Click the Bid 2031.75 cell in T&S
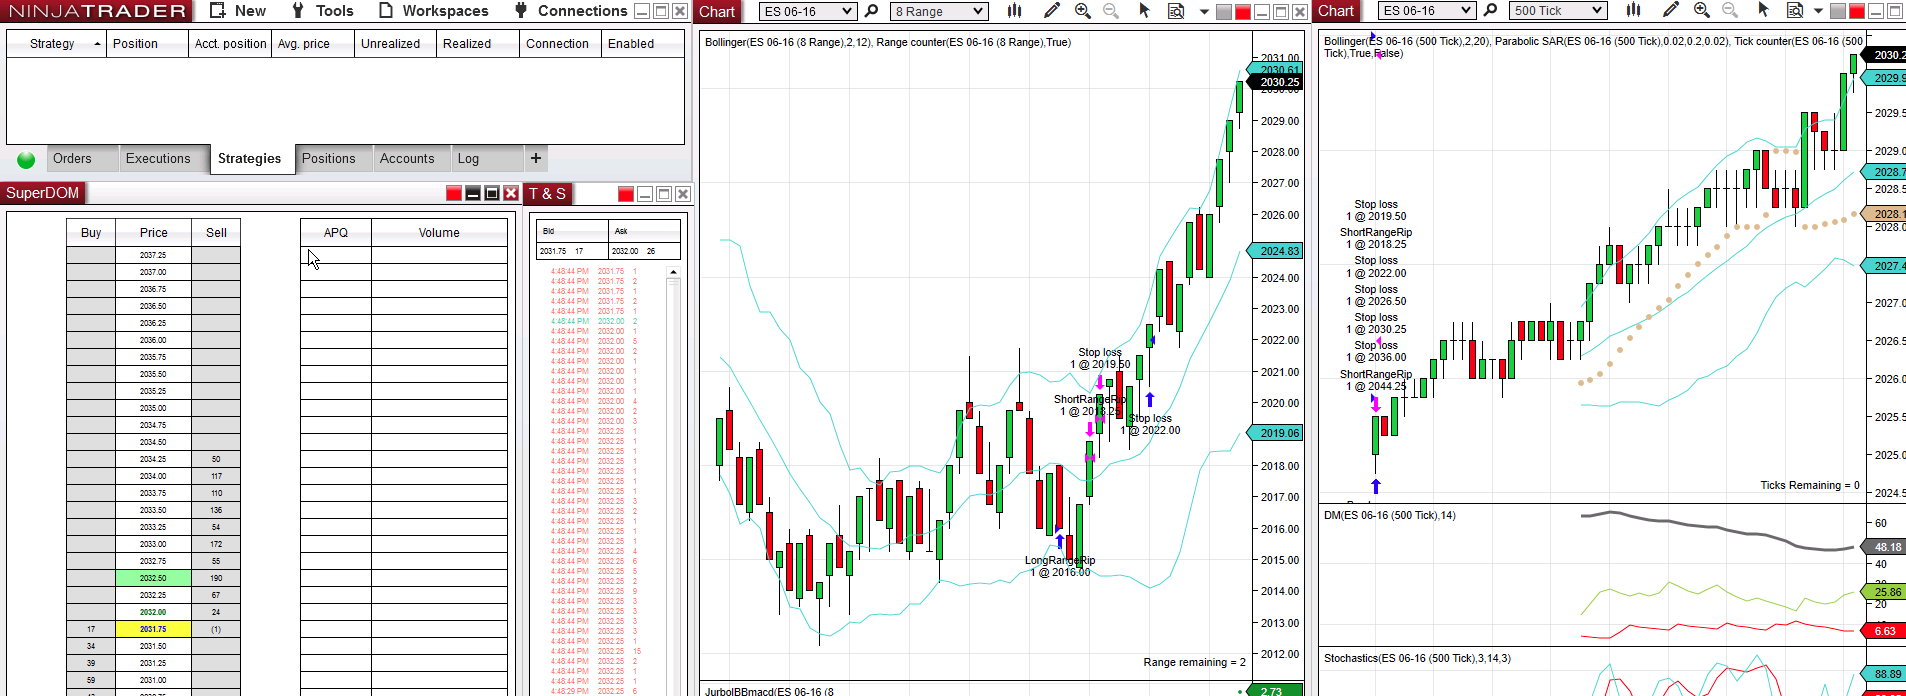The height and width of the screenshot is (696, 1906). pyautogui.click(x=572, y=251)
